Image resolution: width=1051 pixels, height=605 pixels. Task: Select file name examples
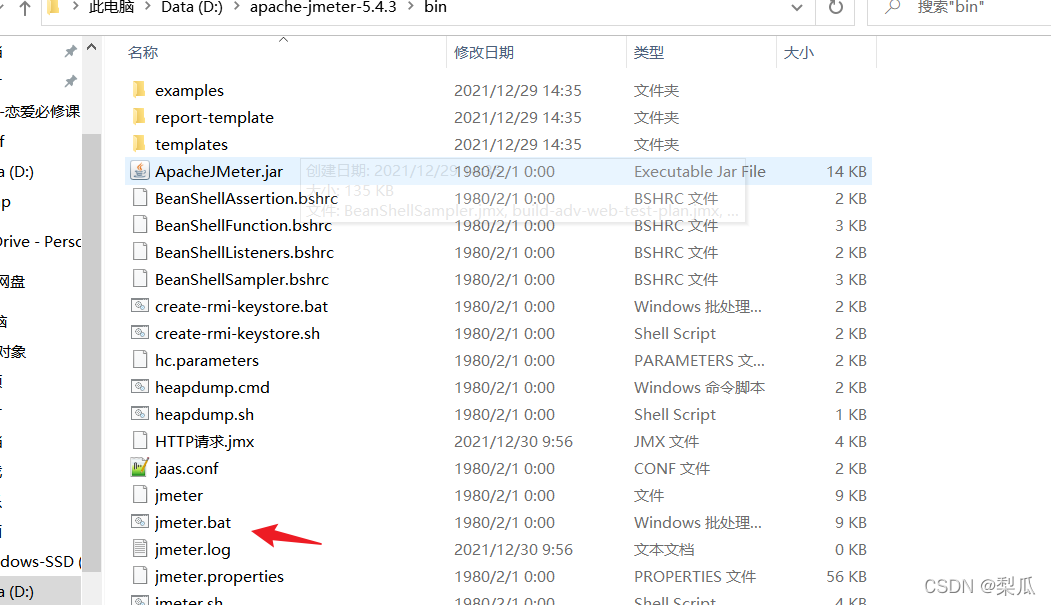tap(189, 90)
